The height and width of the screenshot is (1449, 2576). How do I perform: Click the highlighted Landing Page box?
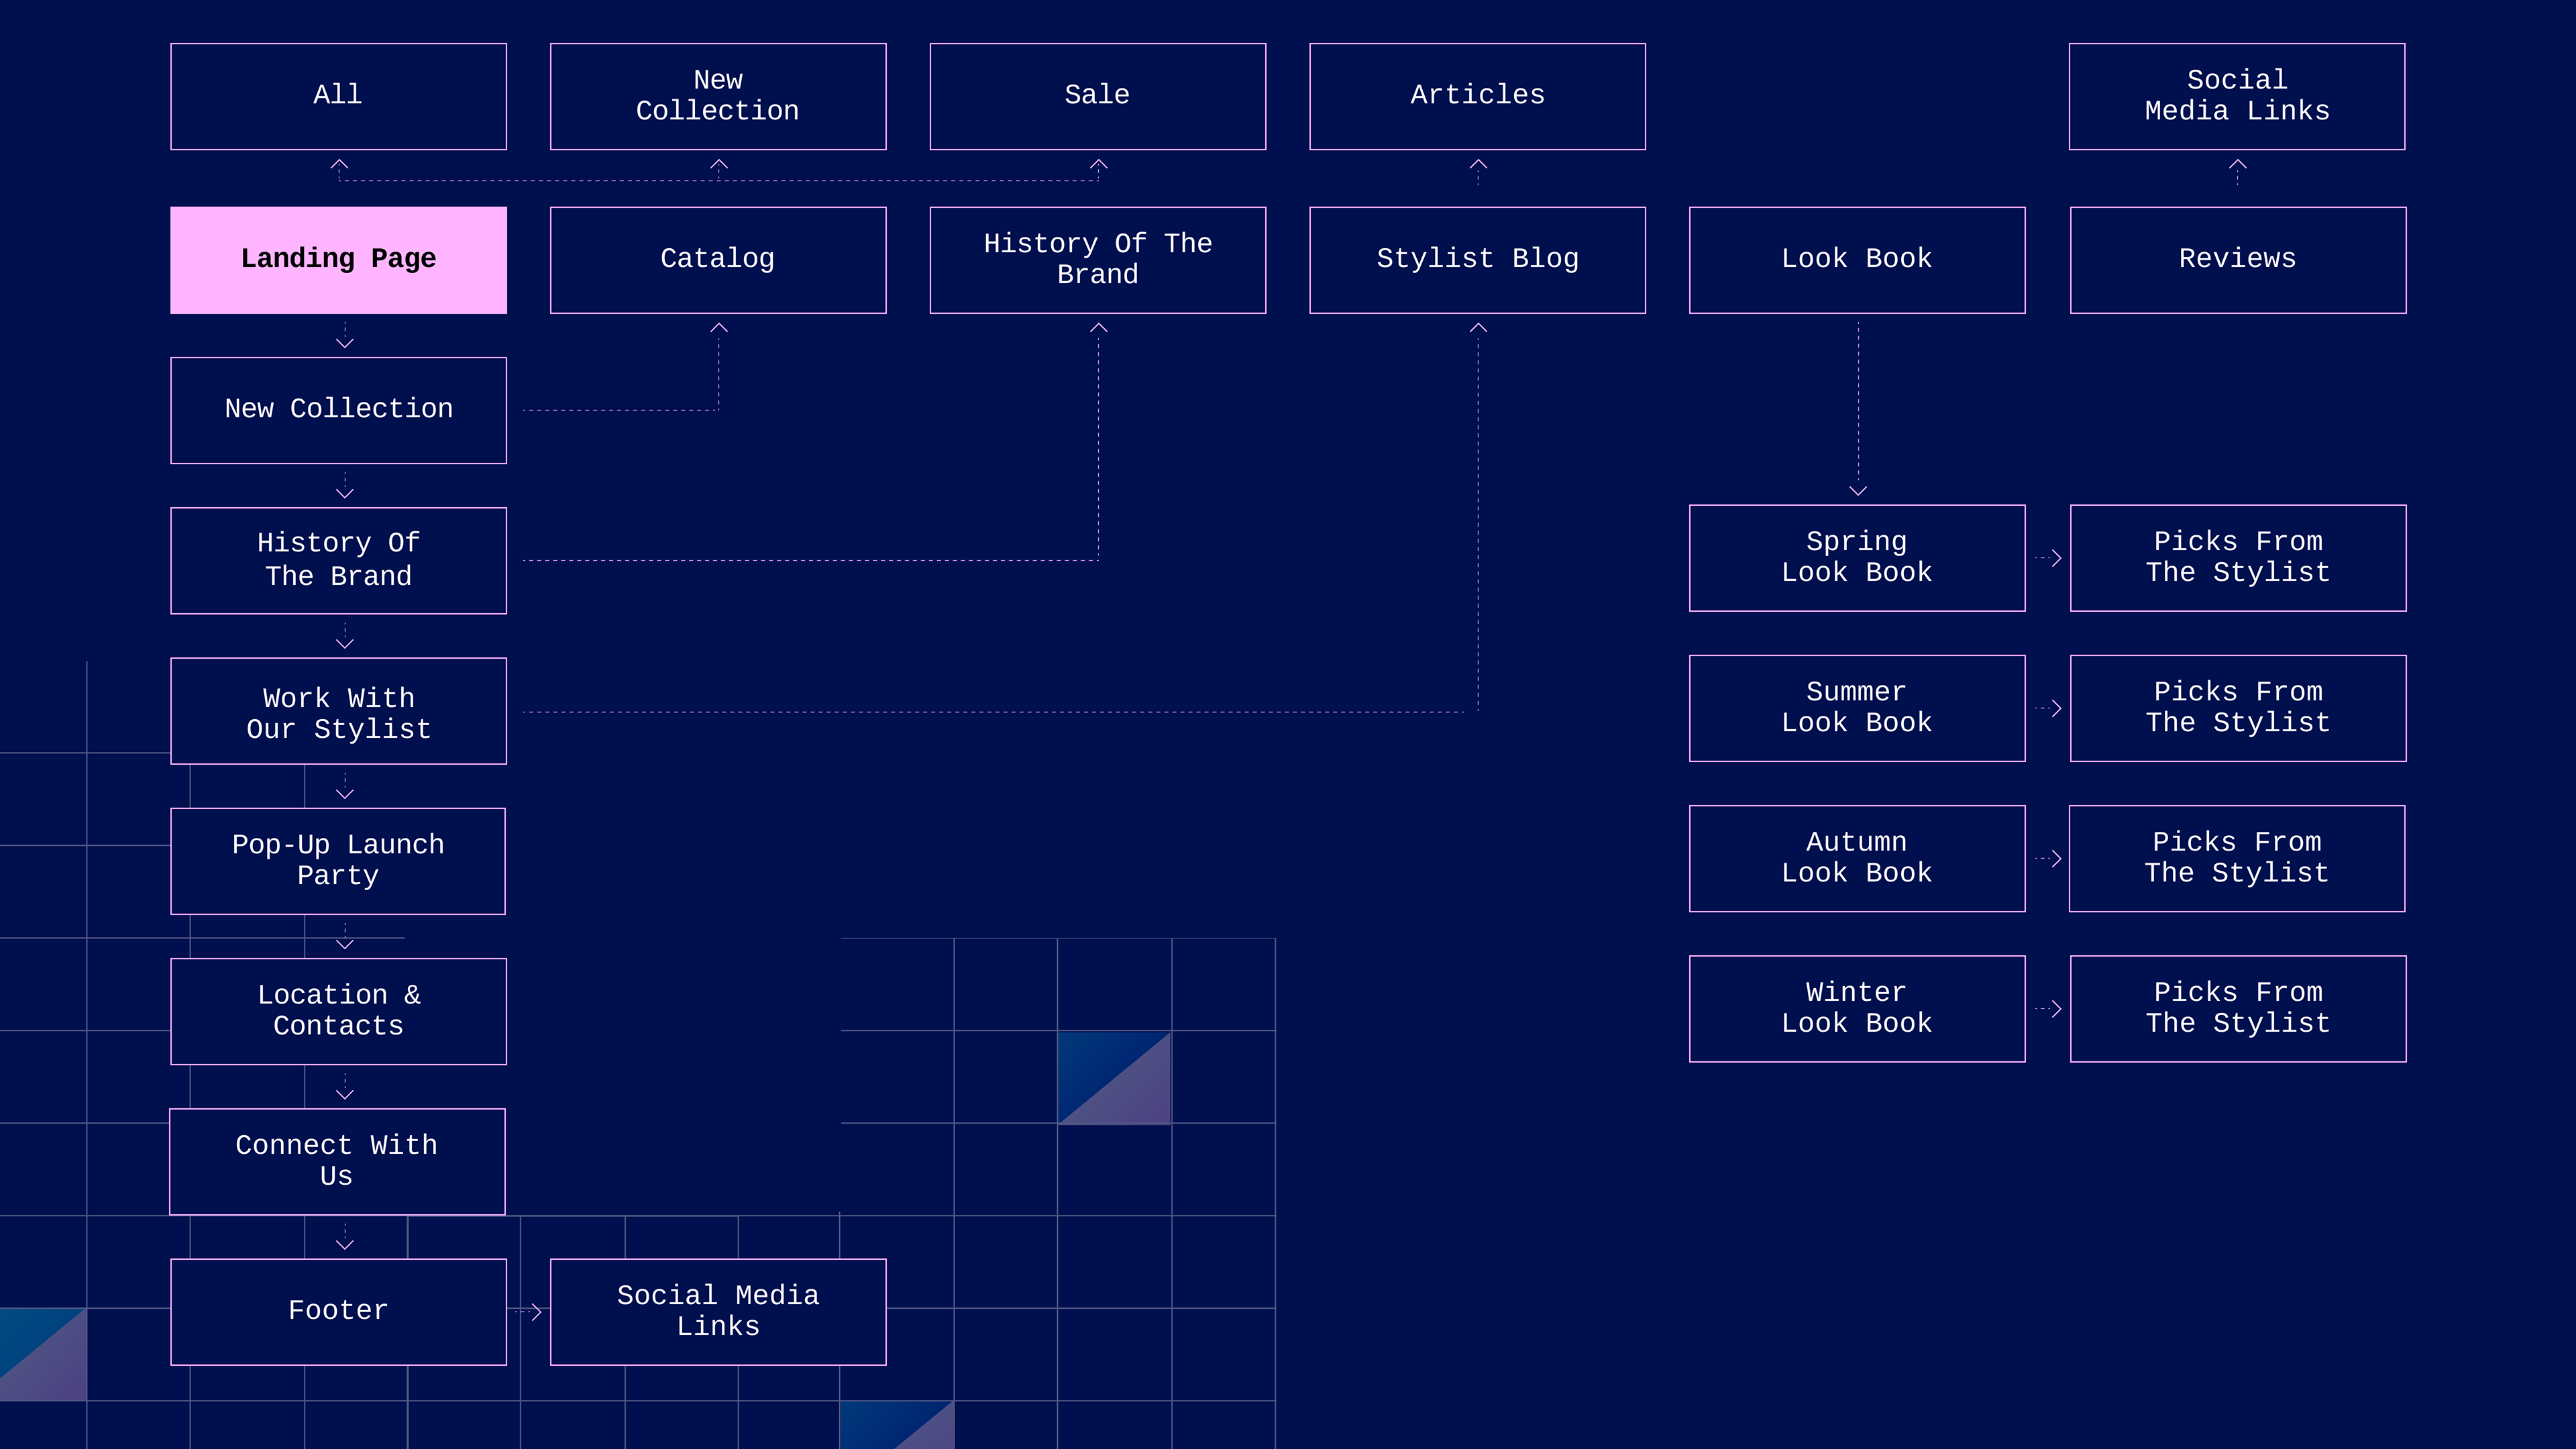(338, 259)
